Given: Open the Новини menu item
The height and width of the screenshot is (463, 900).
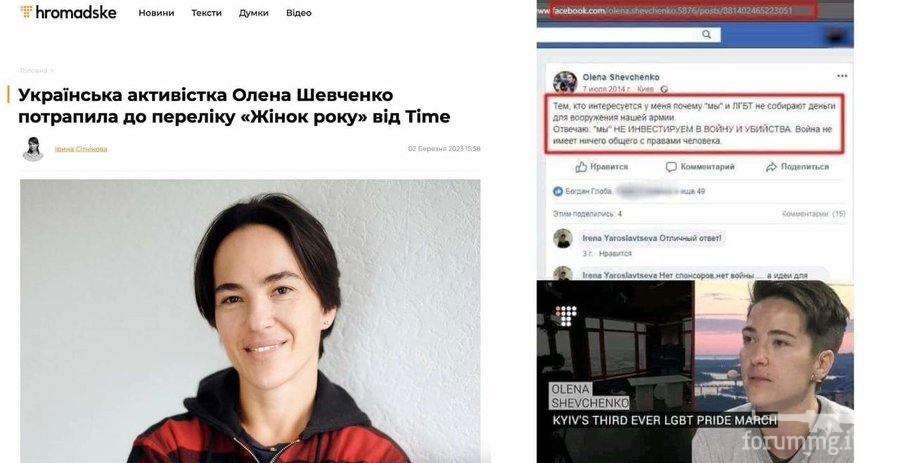Looking at the screenshot, I should point(156,13).
